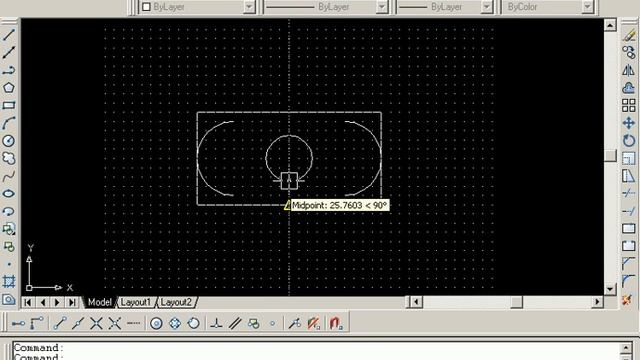The width and height of the screenshot is (640, 360).
Task: Activate the Snap to Nearest icon
Action: click(295, 324)
